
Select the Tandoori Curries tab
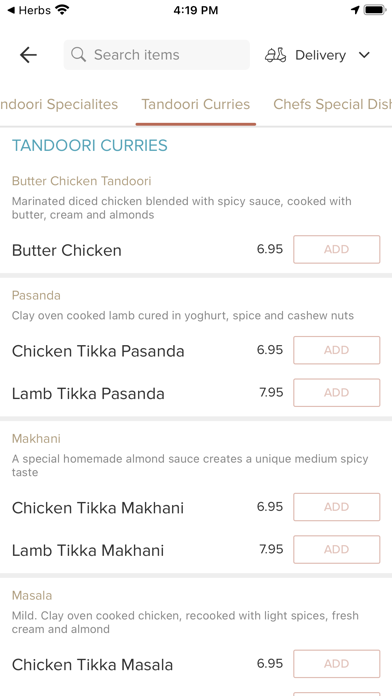[x=196, y=104]
